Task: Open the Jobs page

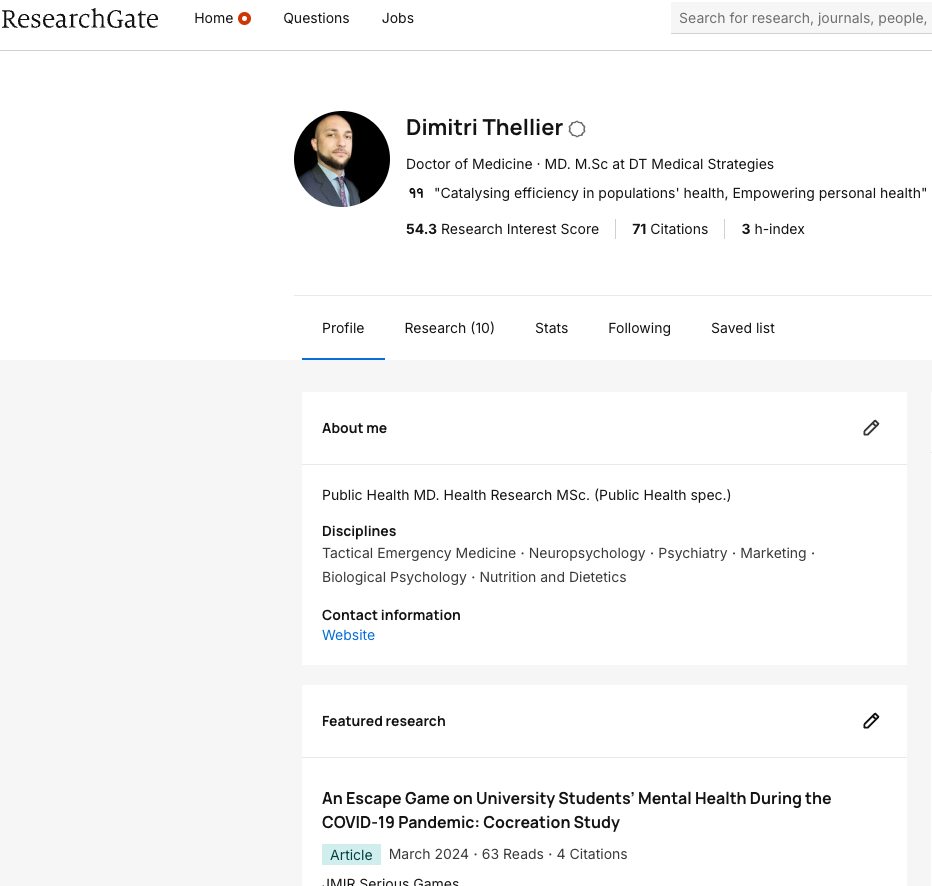Action: (397, 18)
